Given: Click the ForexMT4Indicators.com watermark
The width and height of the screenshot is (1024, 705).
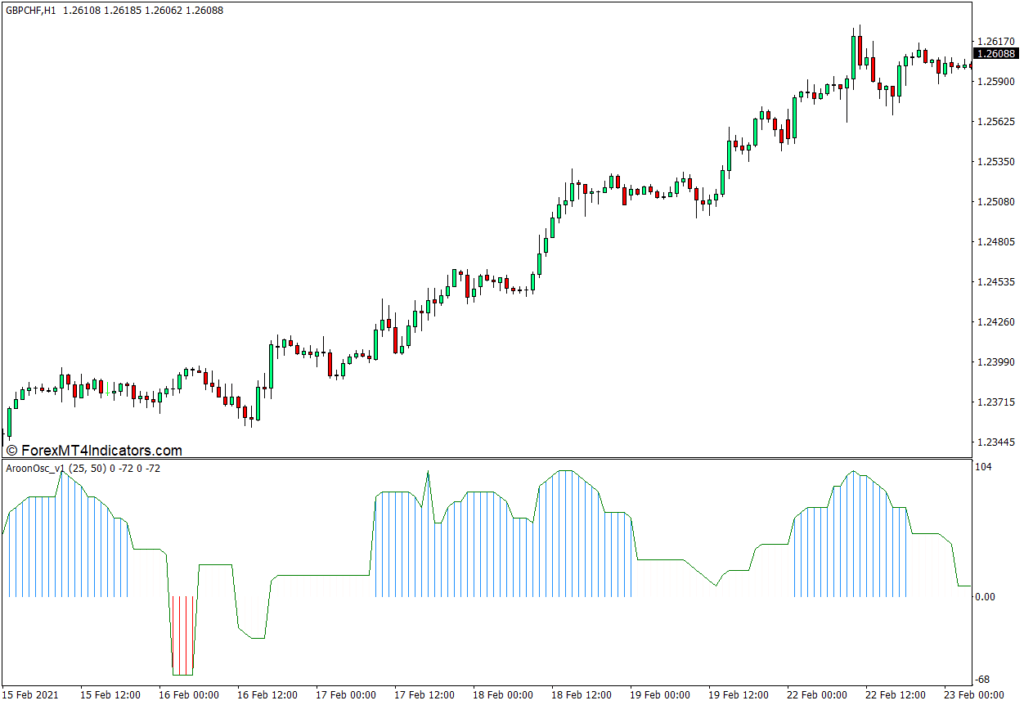Looking at the screenshot, I should point(93,451).
